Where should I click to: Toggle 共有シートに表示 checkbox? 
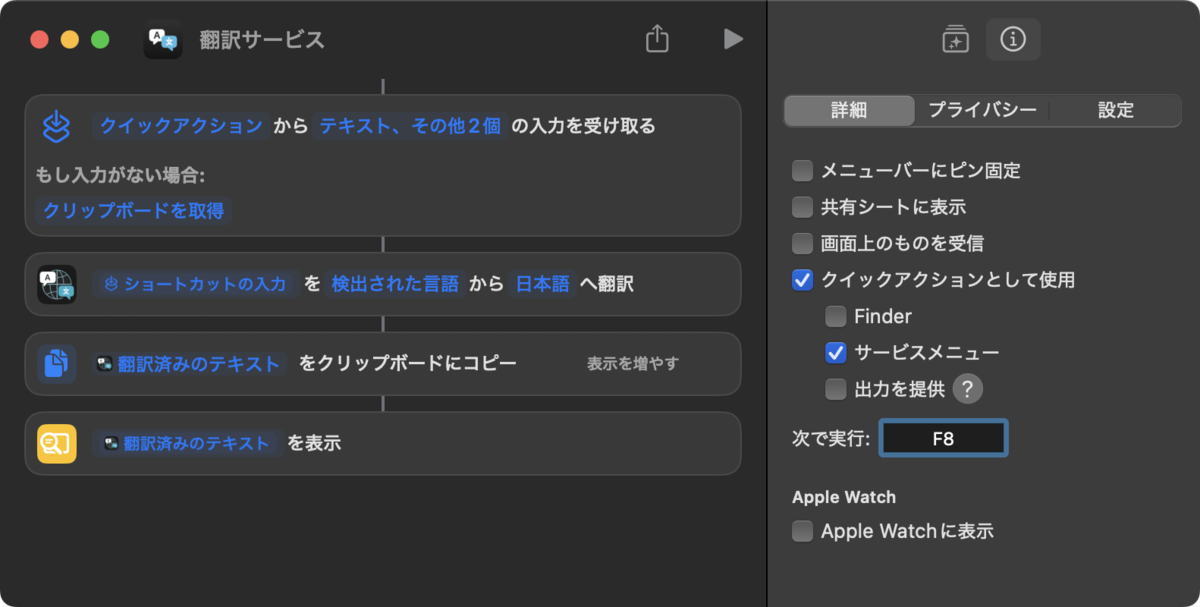pyautogui.click(x=802, y=207)
